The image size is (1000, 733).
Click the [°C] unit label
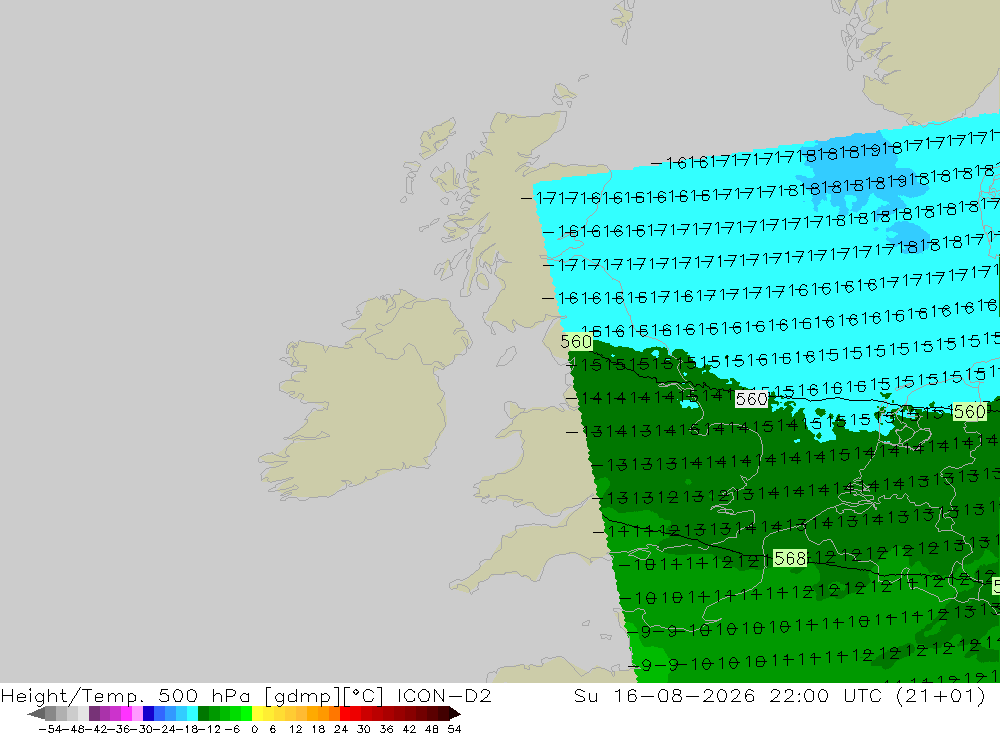(364, 696)
